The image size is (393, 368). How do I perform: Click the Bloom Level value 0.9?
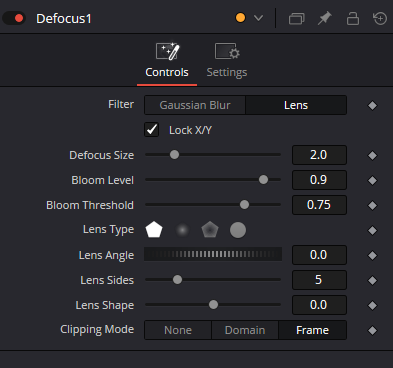(319, 180)
